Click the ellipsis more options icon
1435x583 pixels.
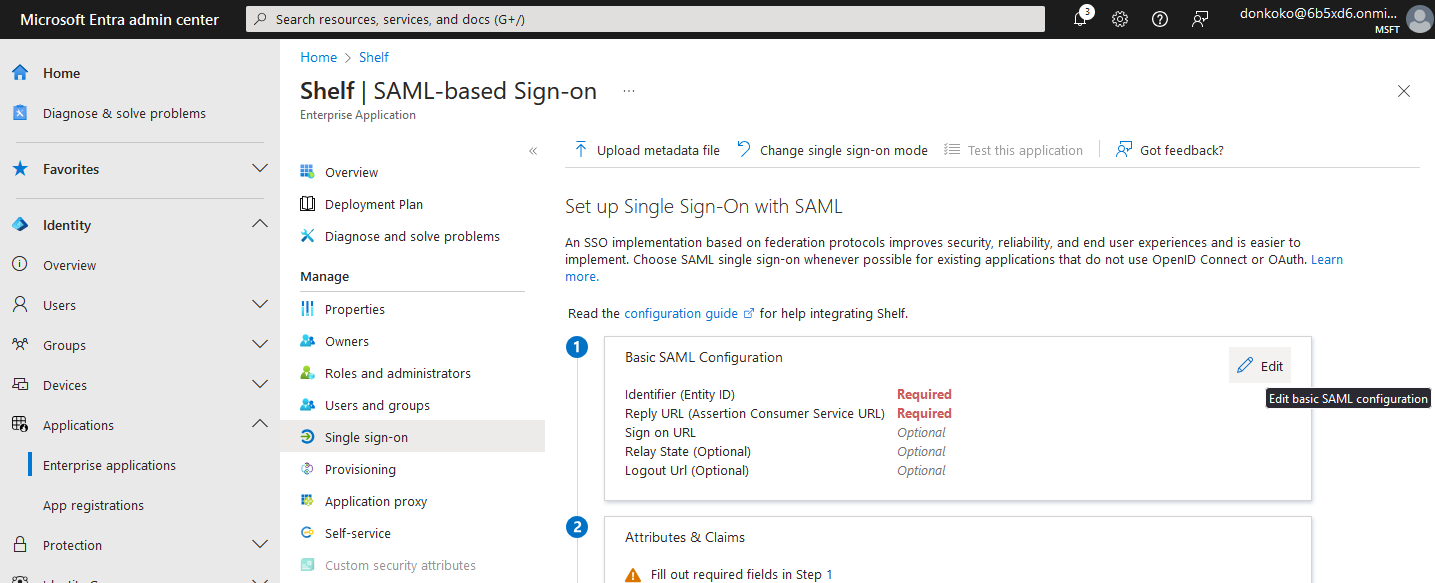(629, 91)
